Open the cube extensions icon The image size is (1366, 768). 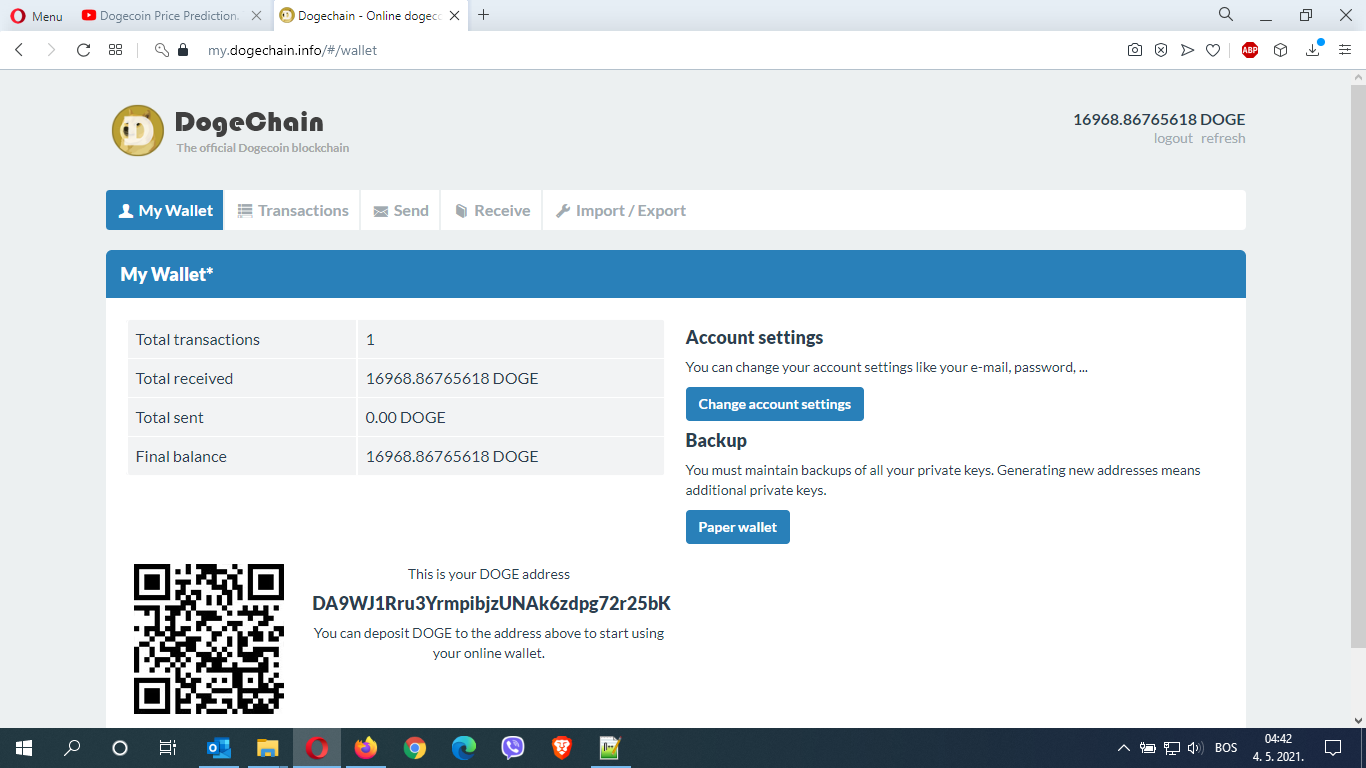click(x=1280, y=50)
